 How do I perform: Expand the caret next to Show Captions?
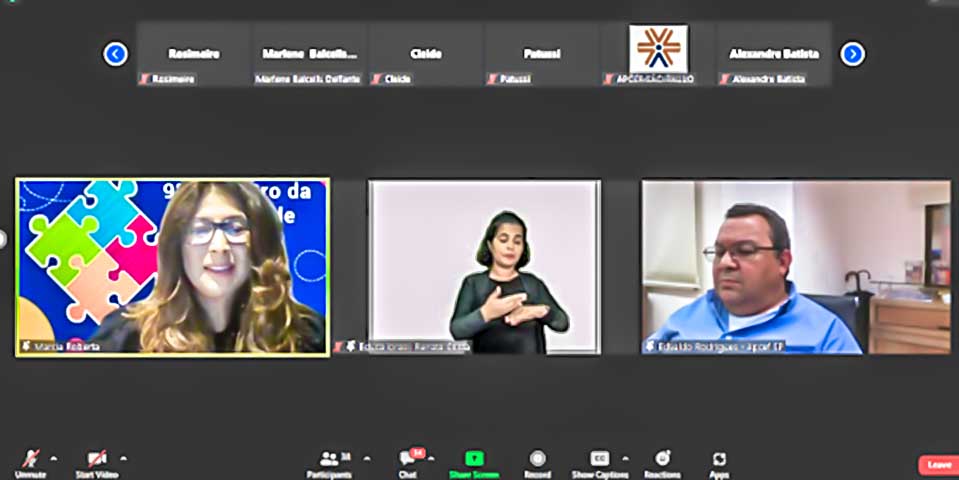coord(626,458)
